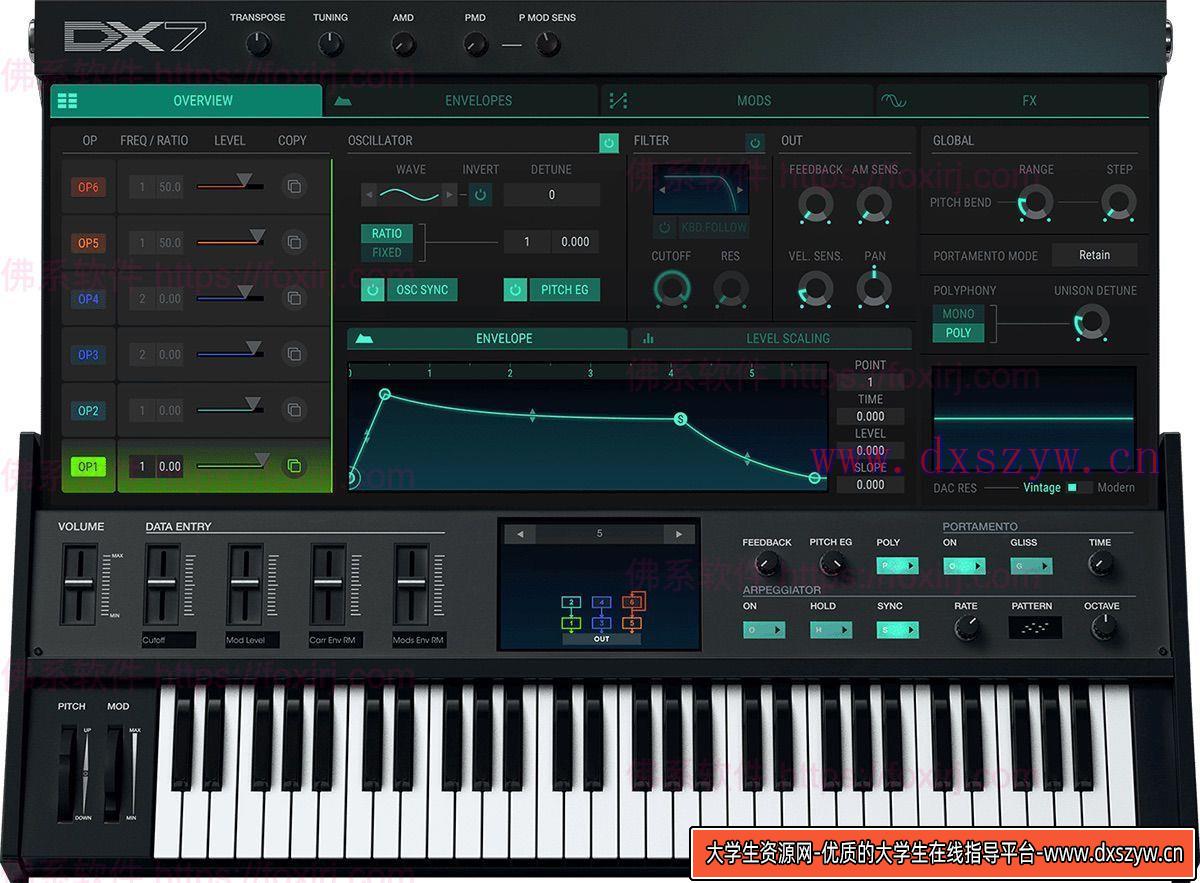Click the DETUNE value field
This screenshot has width=1200, height=883.
pyautogui.click(x=551, y=195)
